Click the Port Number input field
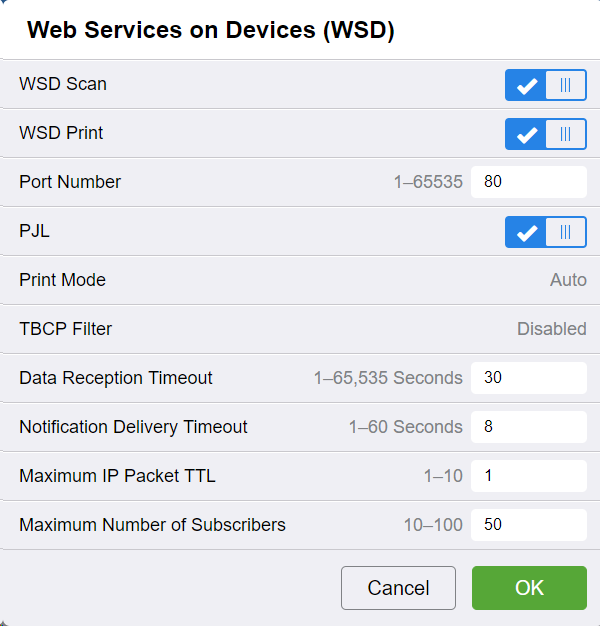Viewport: 600px width, 626px height. click(528, 182)
